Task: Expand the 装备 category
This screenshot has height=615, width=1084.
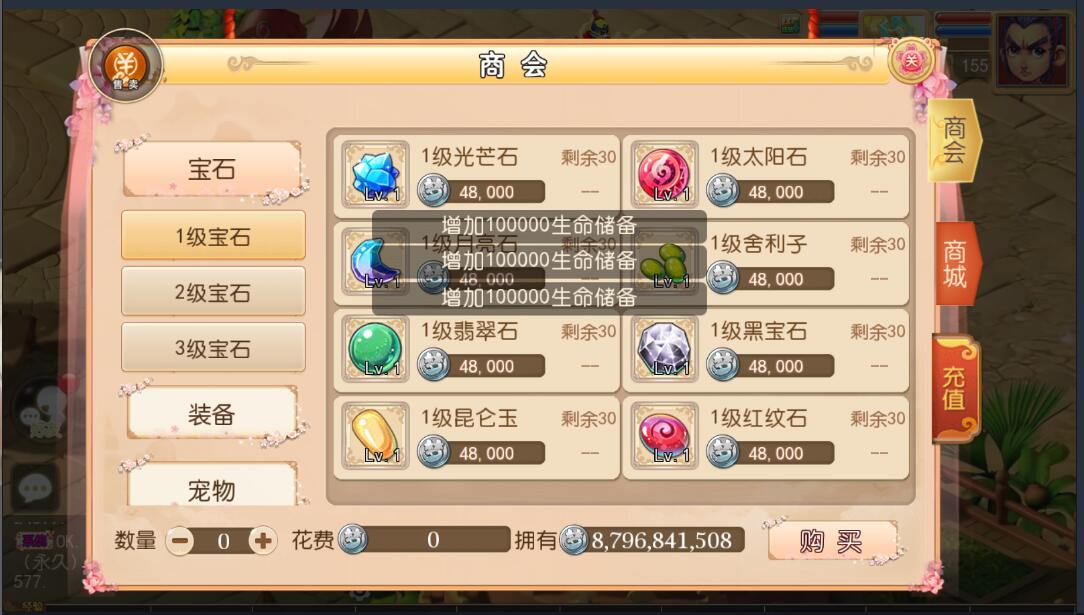Action: [212, 414]
